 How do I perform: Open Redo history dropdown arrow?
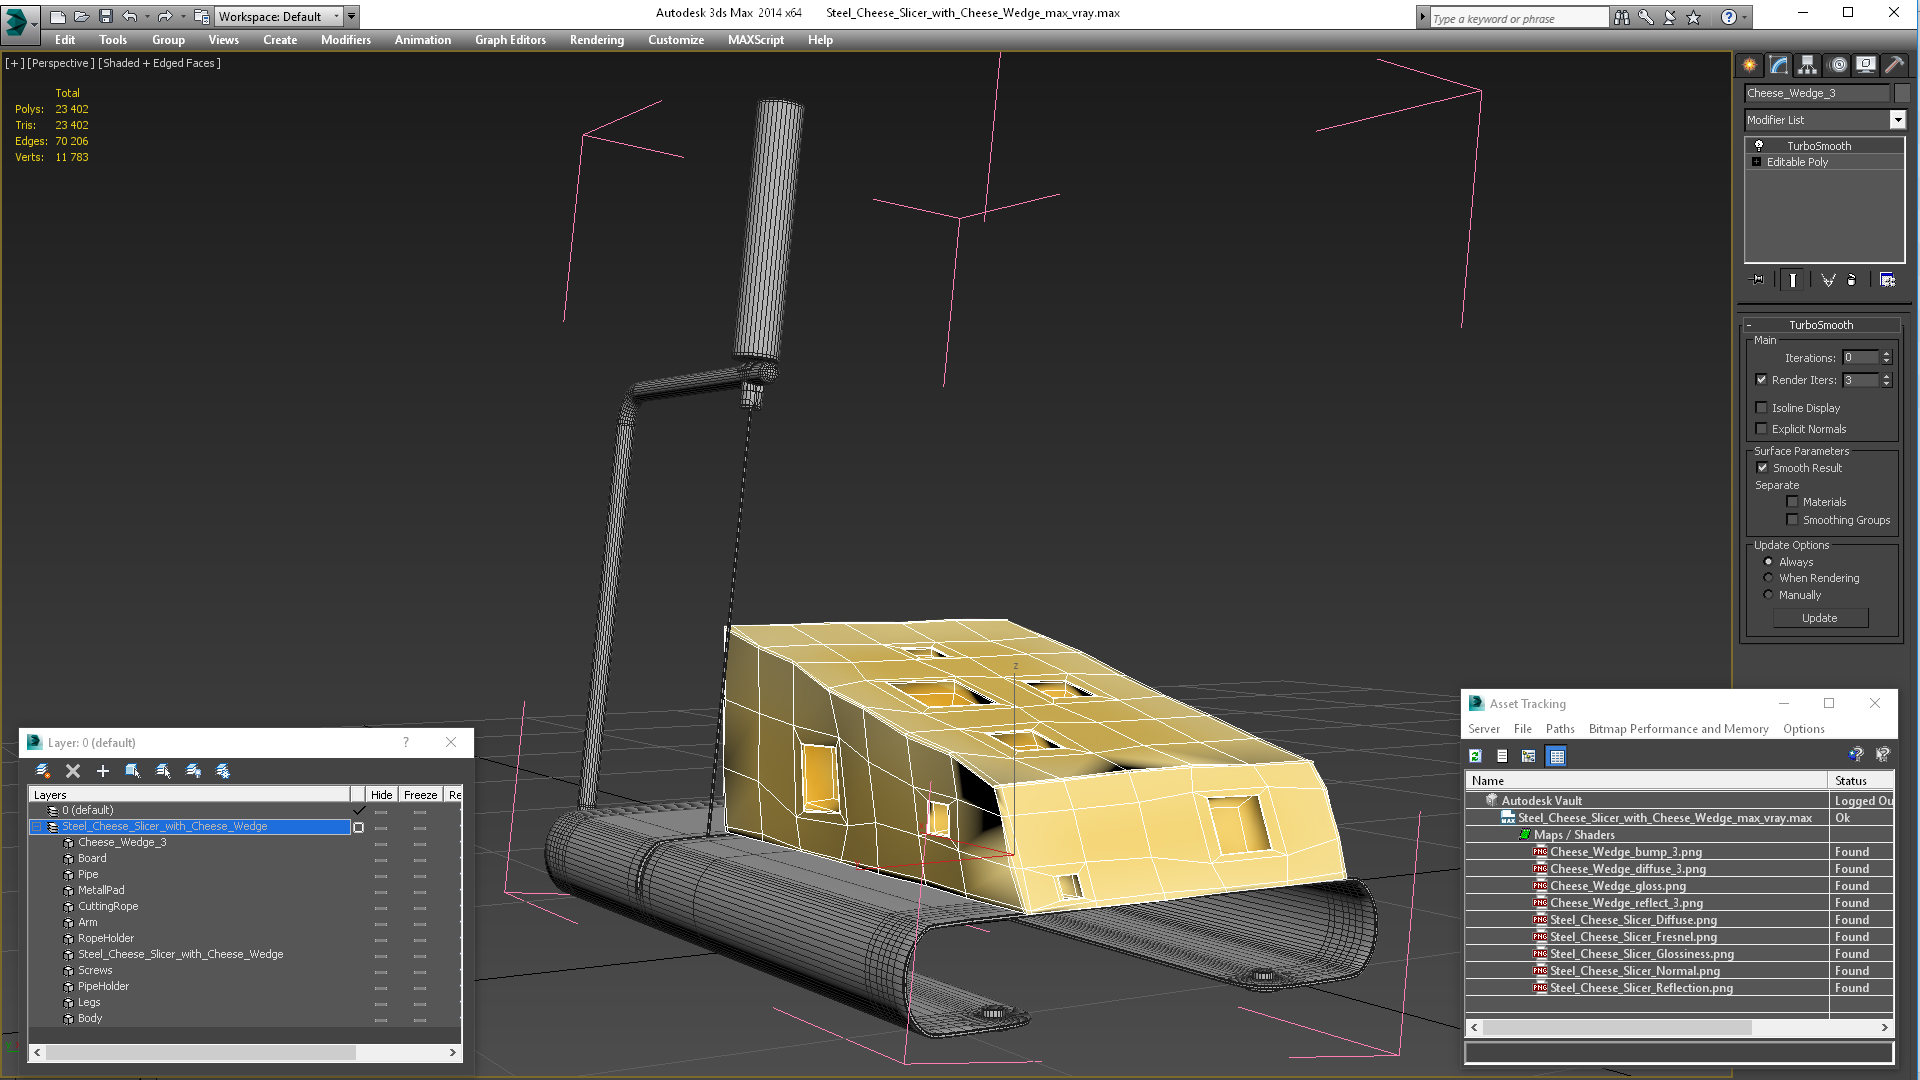tap(183, 16)
